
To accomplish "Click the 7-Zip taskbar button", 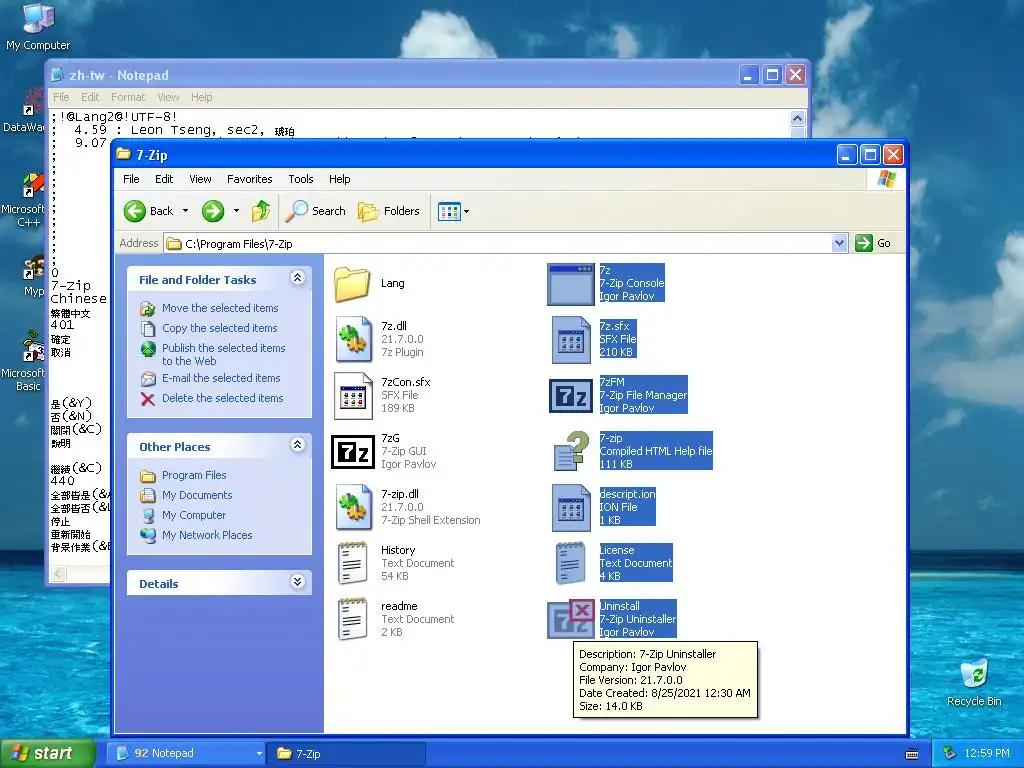I will point(347,754).
